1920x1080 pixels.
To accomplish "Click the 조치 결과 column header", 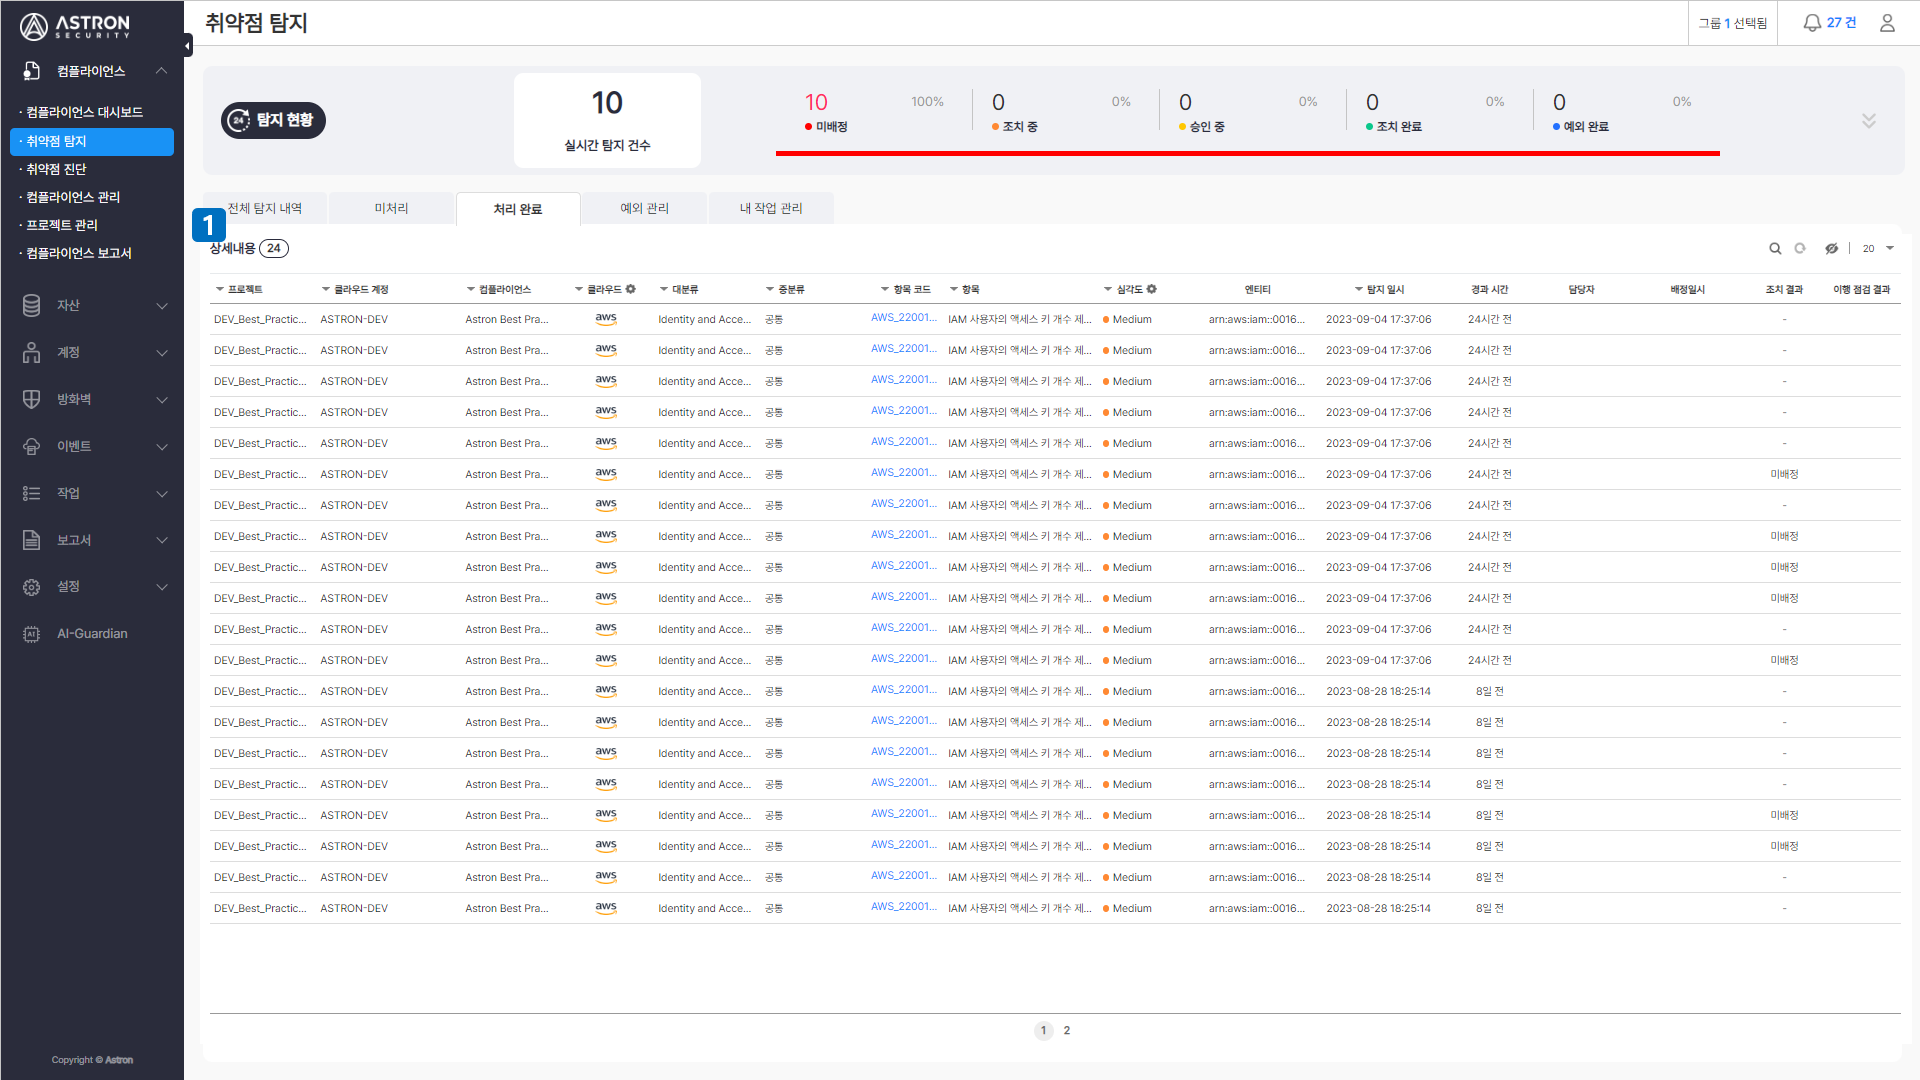I will (1784, 289).
